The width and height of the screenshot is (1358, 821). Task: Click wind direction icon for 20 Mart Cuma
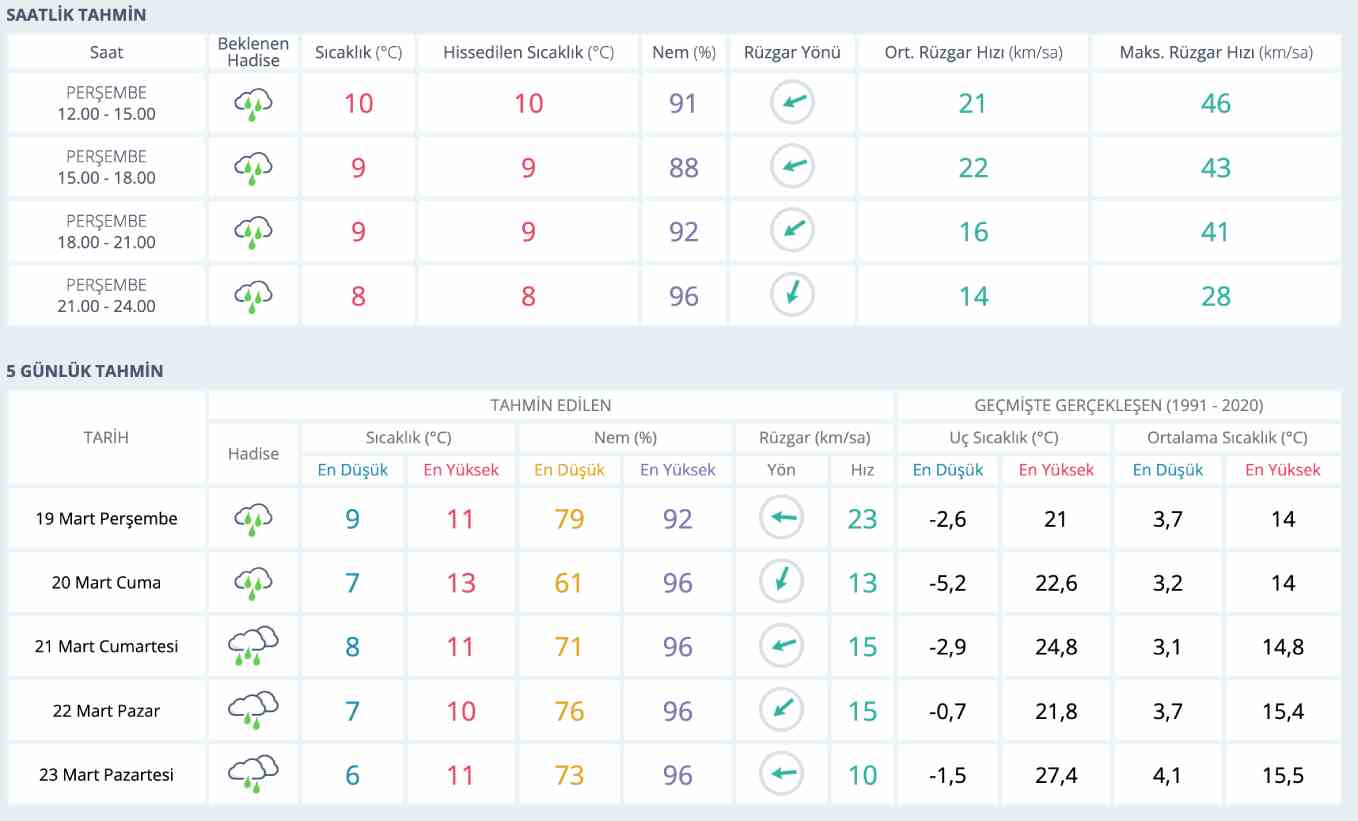tap(782, 582)
